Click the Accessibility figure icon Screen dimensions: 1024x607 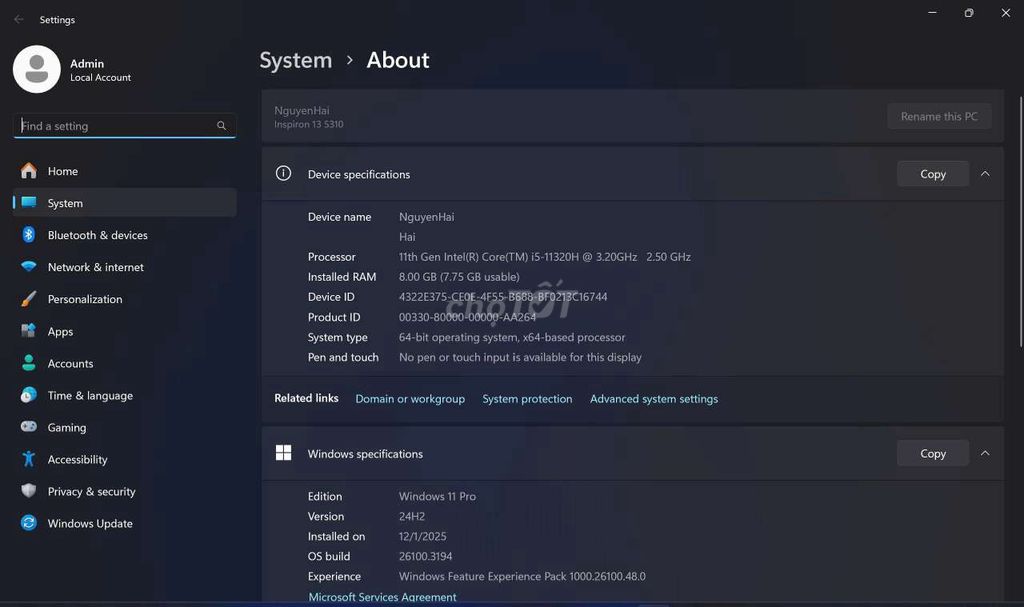pos(29,459)
